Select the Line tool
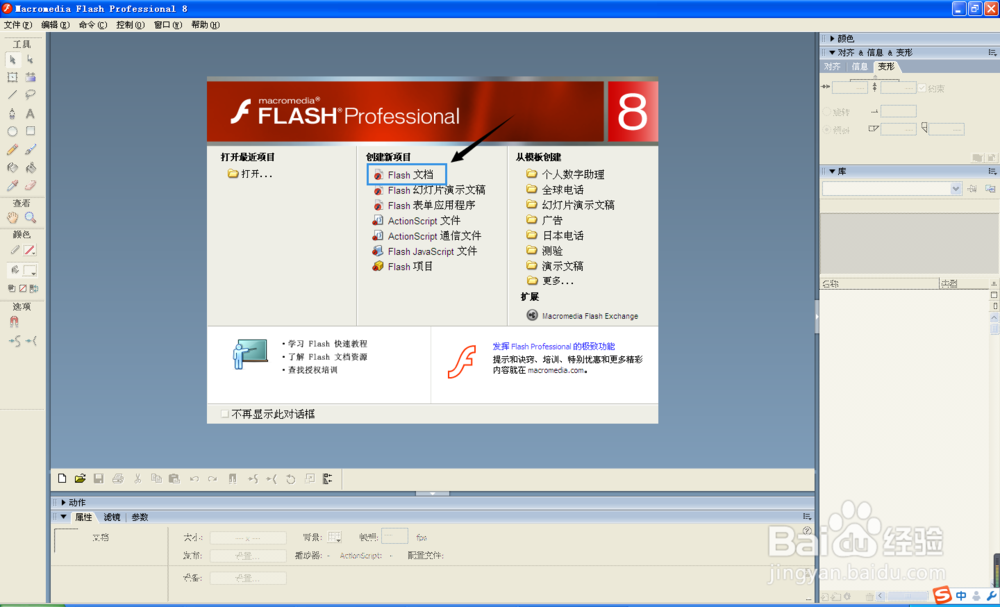1000x607 pixels. pos(13,95)
